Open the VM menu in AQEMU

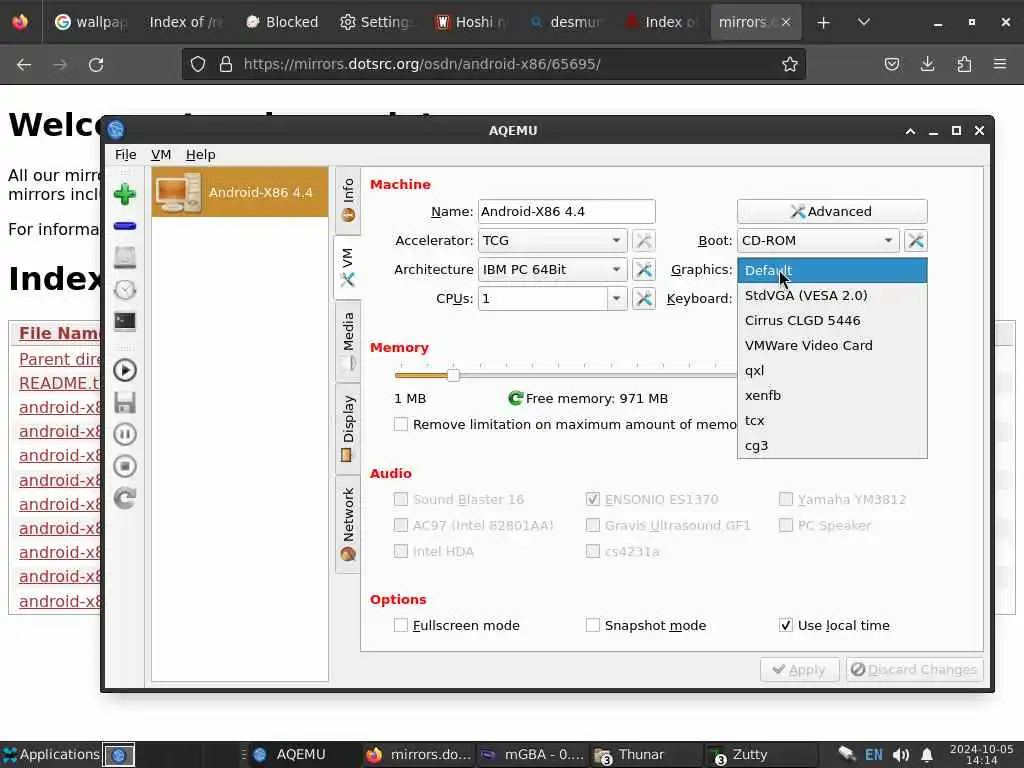coord(161,155)
